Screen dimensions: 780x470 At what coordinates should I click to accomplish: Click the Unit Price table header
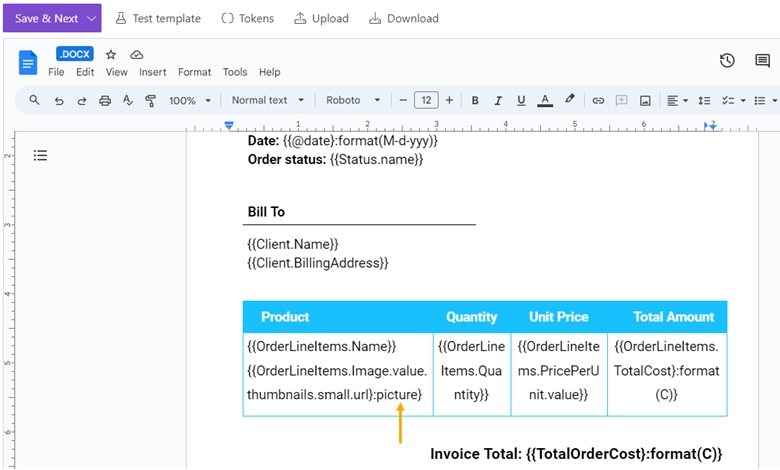coord(559,317)
